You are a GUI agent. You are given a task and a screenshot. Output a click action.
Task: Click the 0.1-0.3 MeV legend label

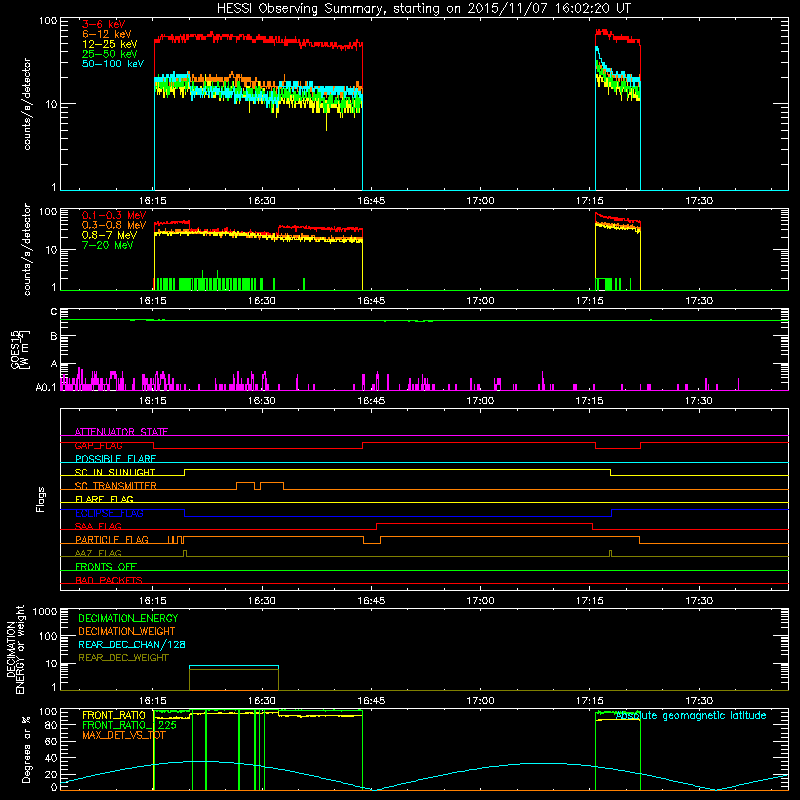coord(114,215)
